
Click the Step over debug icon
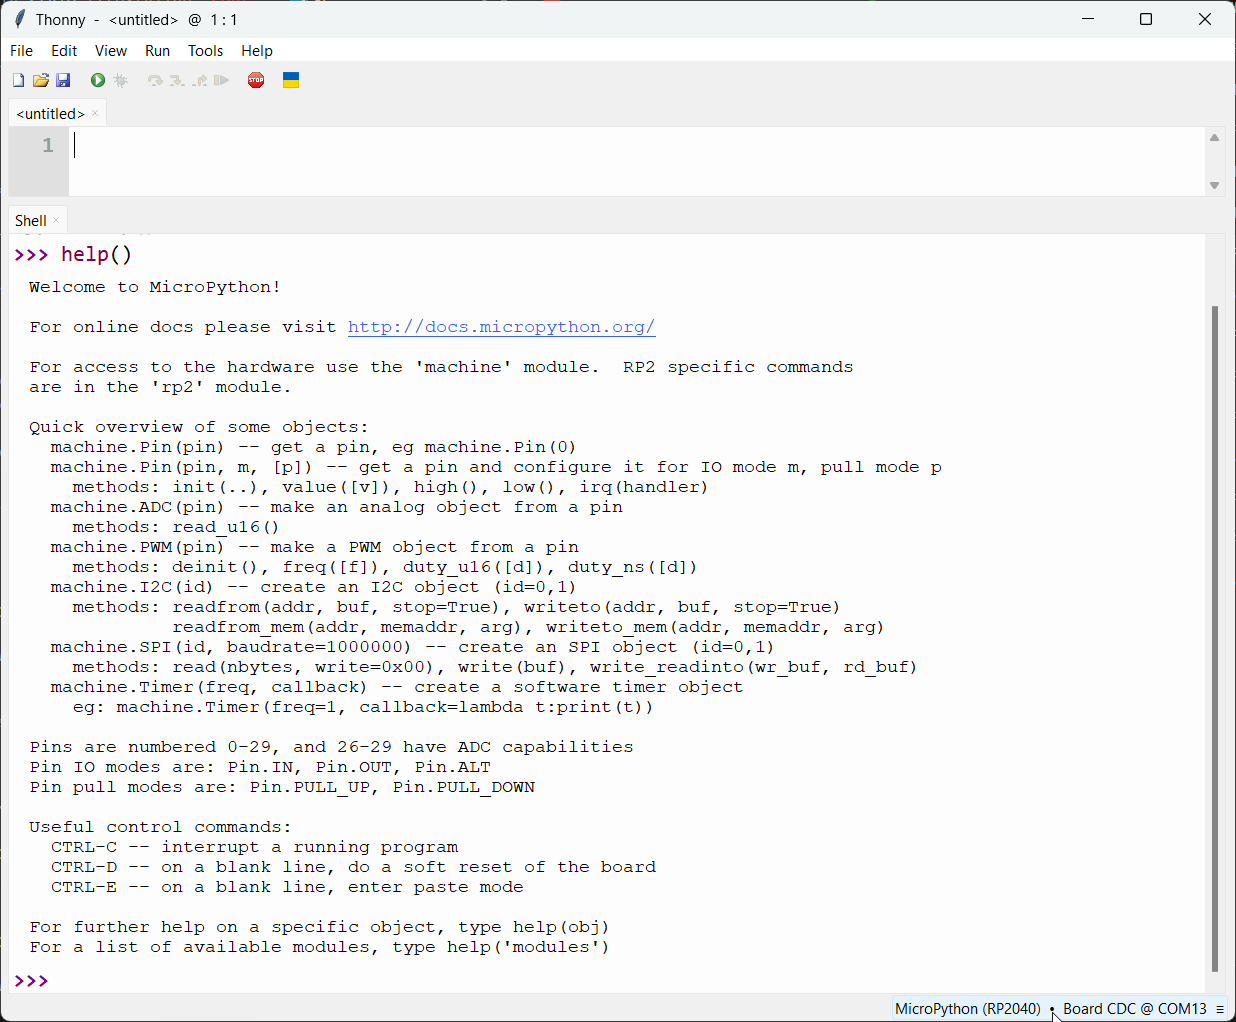[155, 80]
